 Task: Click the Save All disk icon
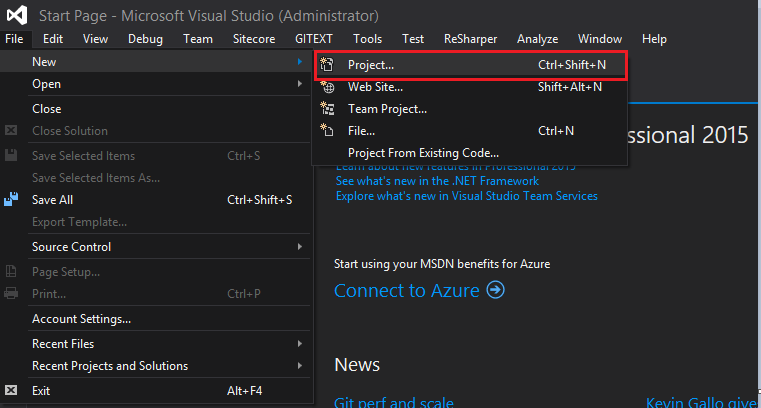click(11, 199)
